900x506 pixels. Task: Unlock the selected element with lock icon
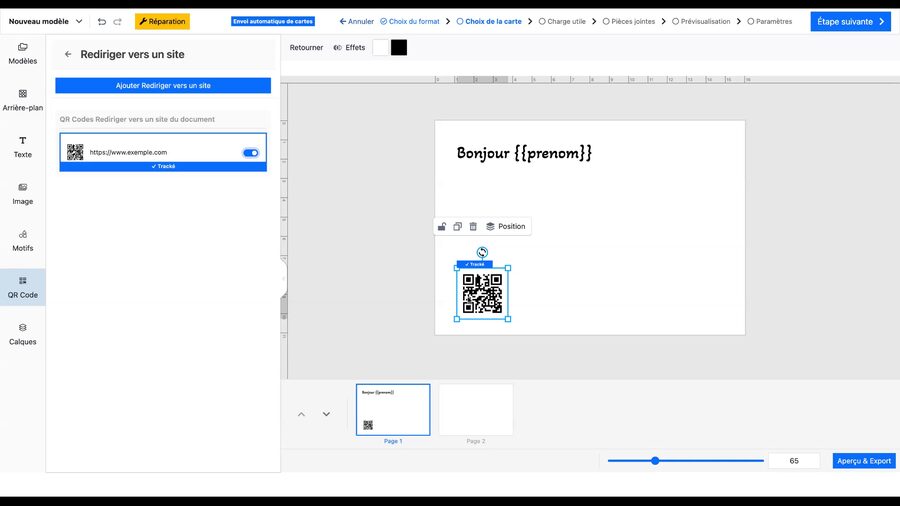441,227
